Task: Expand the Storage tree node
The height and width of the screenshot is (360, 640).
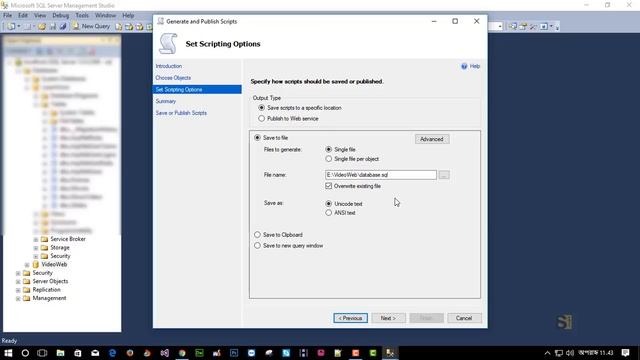Action: [x=36, y=248]
